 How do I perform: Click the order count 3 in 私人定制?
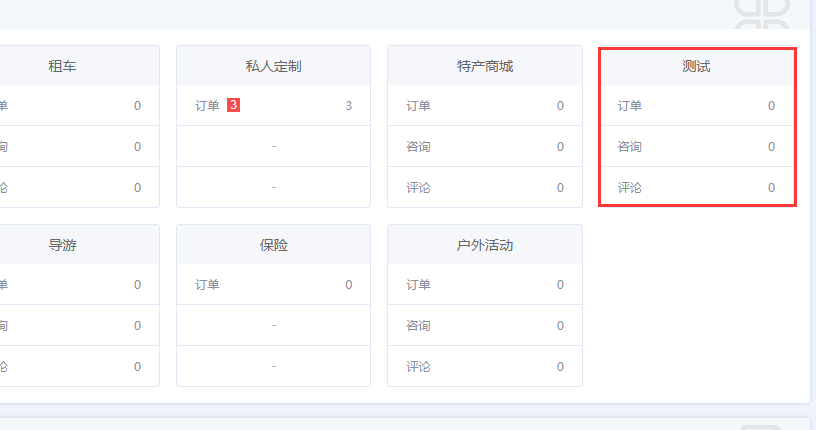[348, 105]
